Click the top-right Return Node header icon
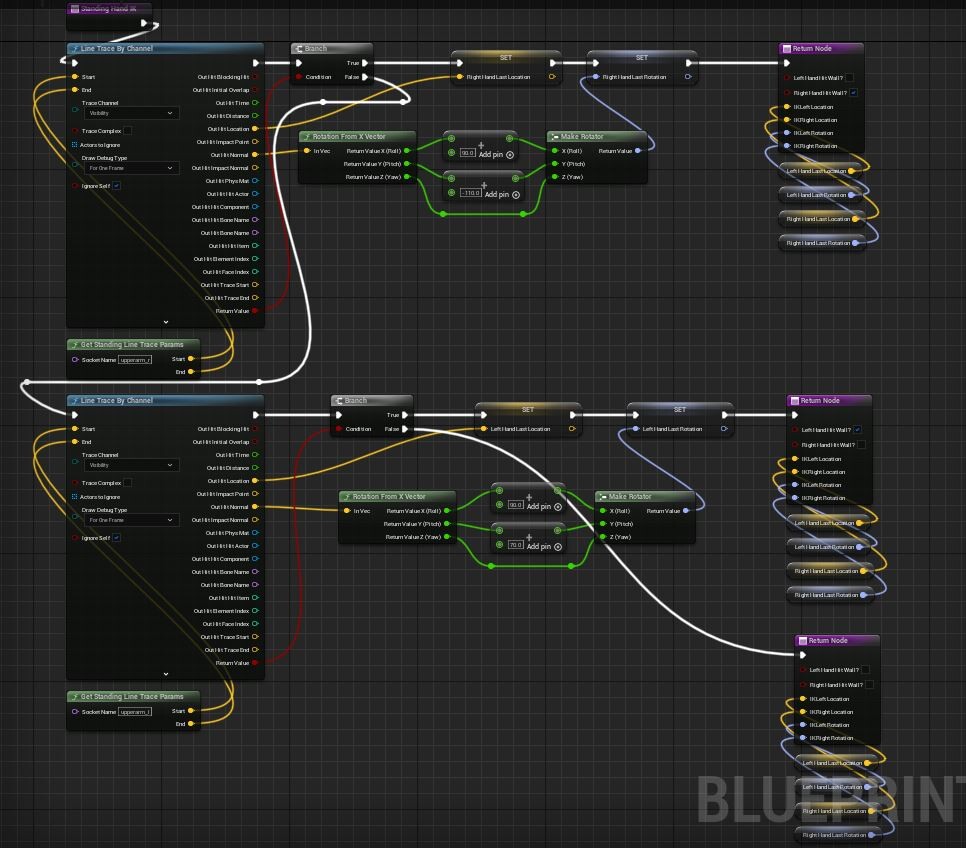Screen dimensions: 966x848 [x=787, y=48]
